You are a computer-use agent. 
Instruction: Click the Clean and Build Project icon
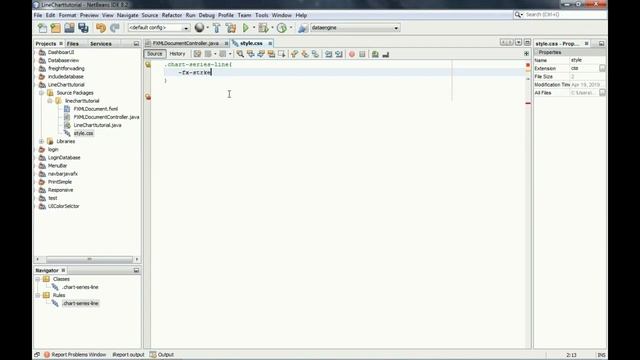231,28
